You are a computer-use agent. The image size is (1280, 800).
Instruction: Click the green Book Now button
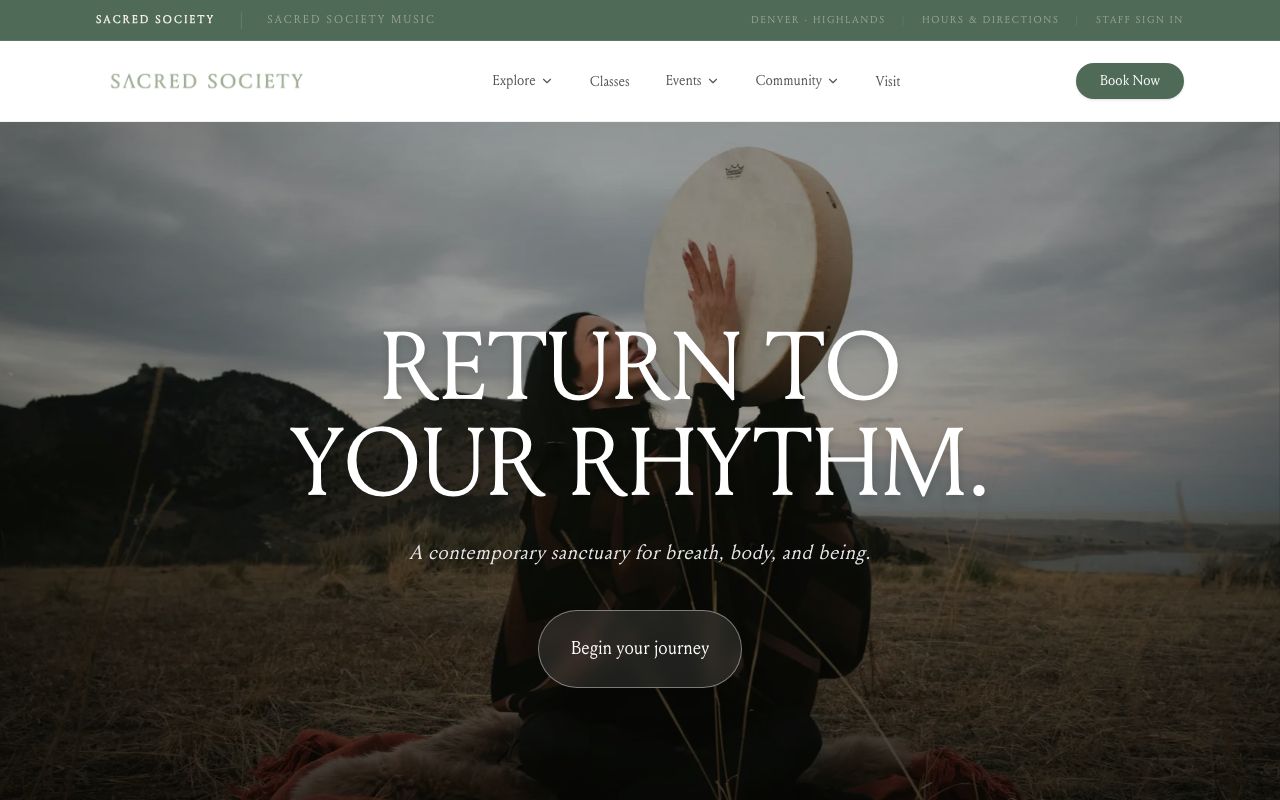(x=1129, y=81)
